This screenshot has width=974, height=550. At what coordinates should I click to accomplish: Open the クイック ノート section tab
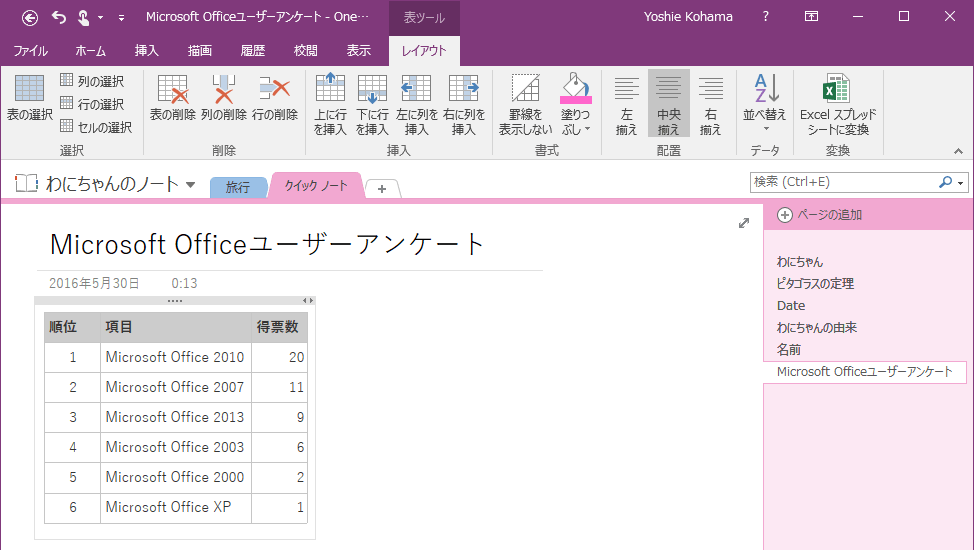pyautogui.click(x=316, y=185)
